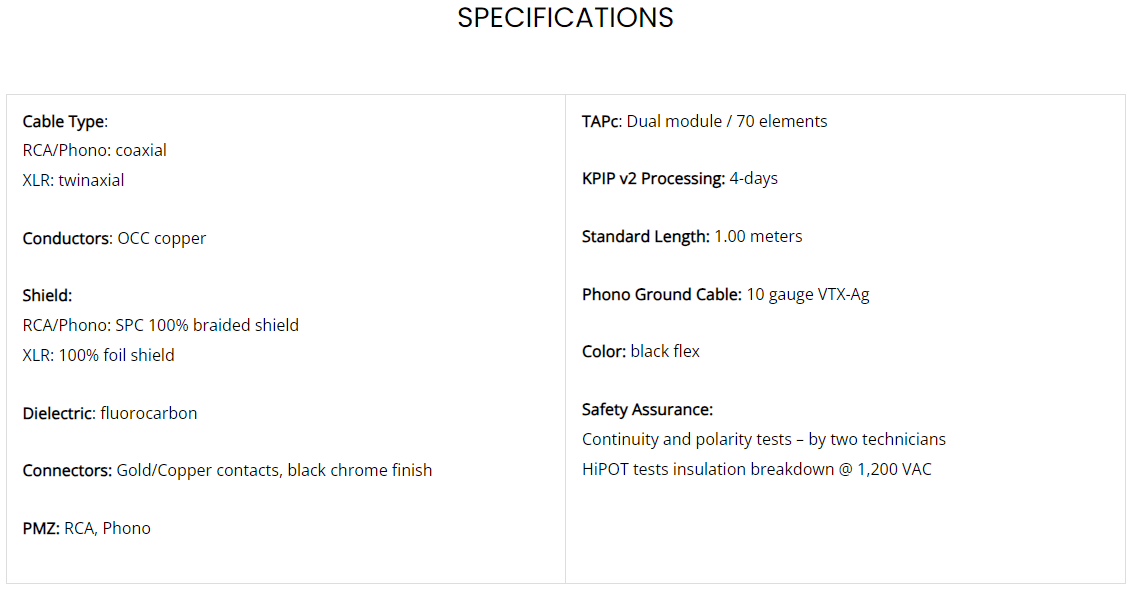This screenshot has width=1131, height=589.
Task: Click XLR: twinaxial text
Action: [x=74, y=180]
